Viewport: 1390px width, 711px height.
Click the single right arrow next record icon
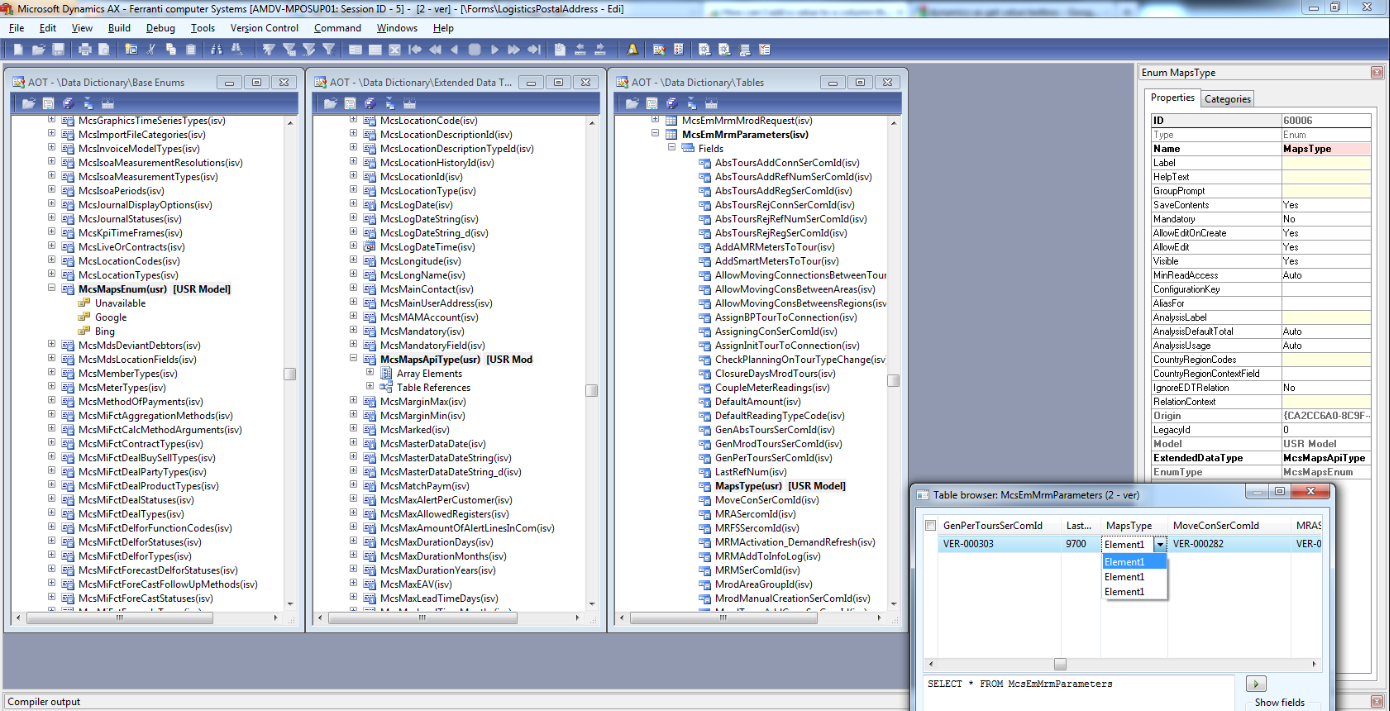click(x=495, y=49)
